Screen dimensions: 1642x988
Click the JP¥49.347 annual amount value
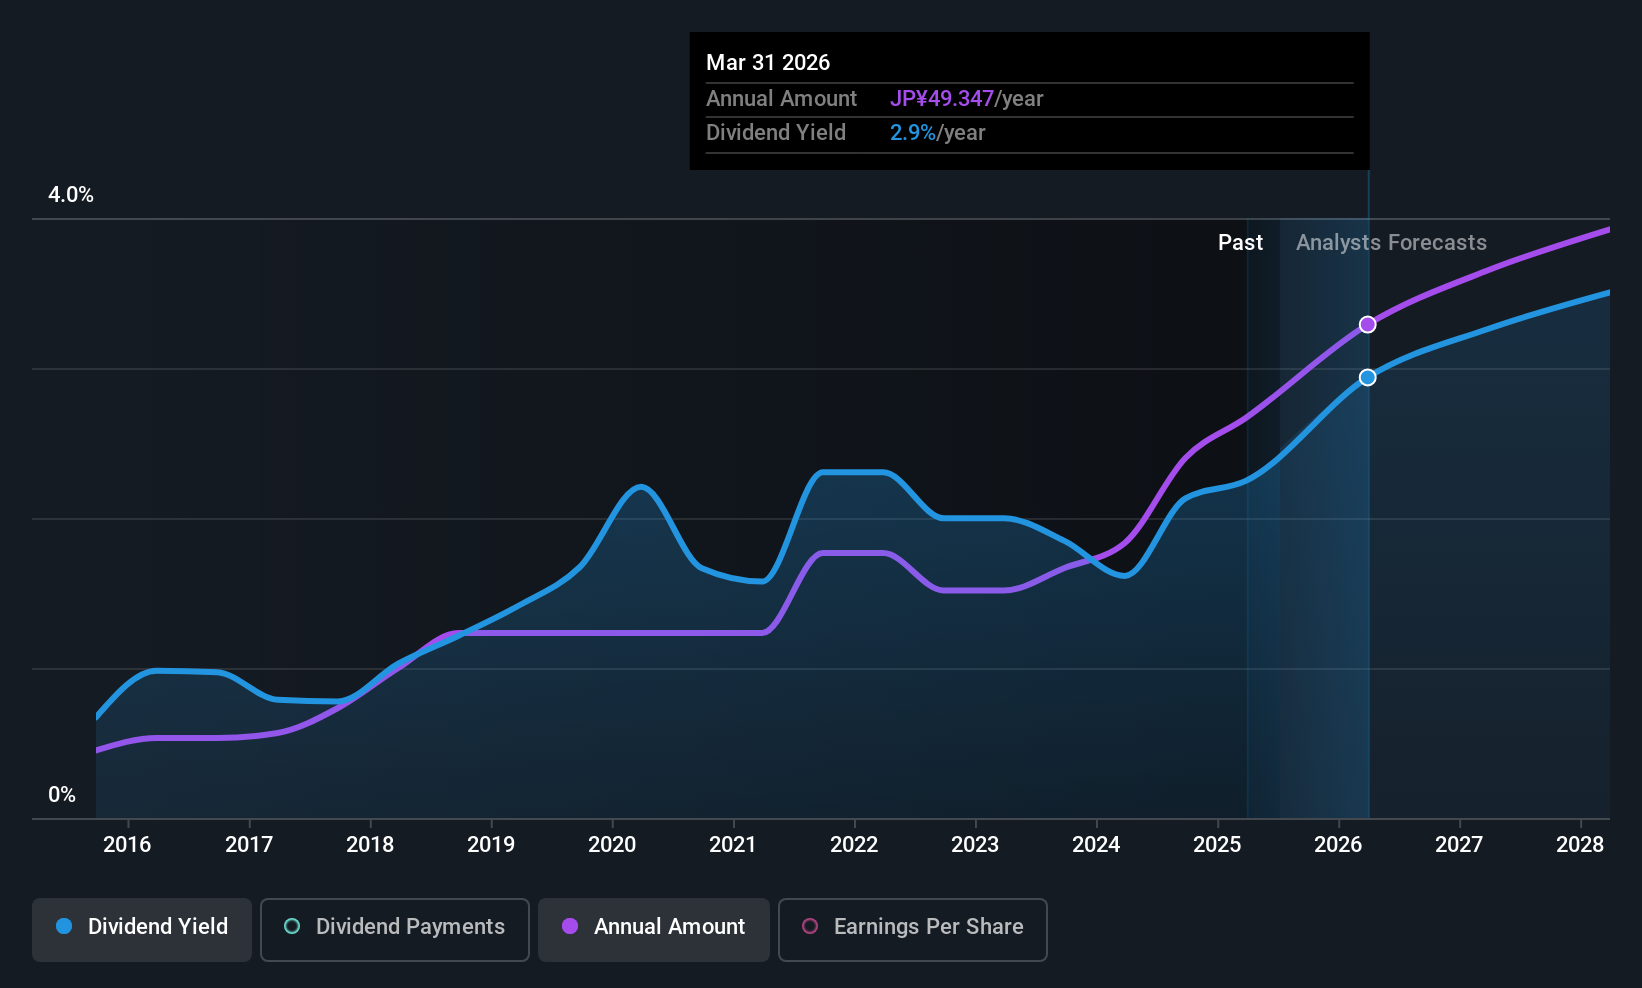tap(942, 98)
